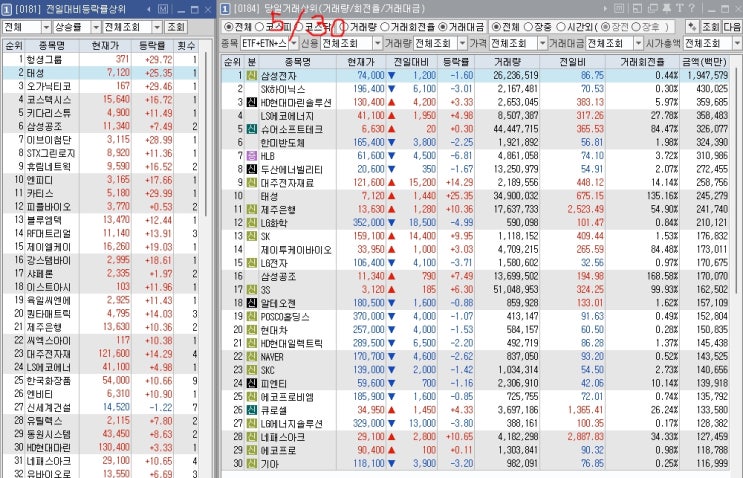Click the black 신 badge on 피엔티 row
This screenshot has width=743, height=478.
(252, 383)
